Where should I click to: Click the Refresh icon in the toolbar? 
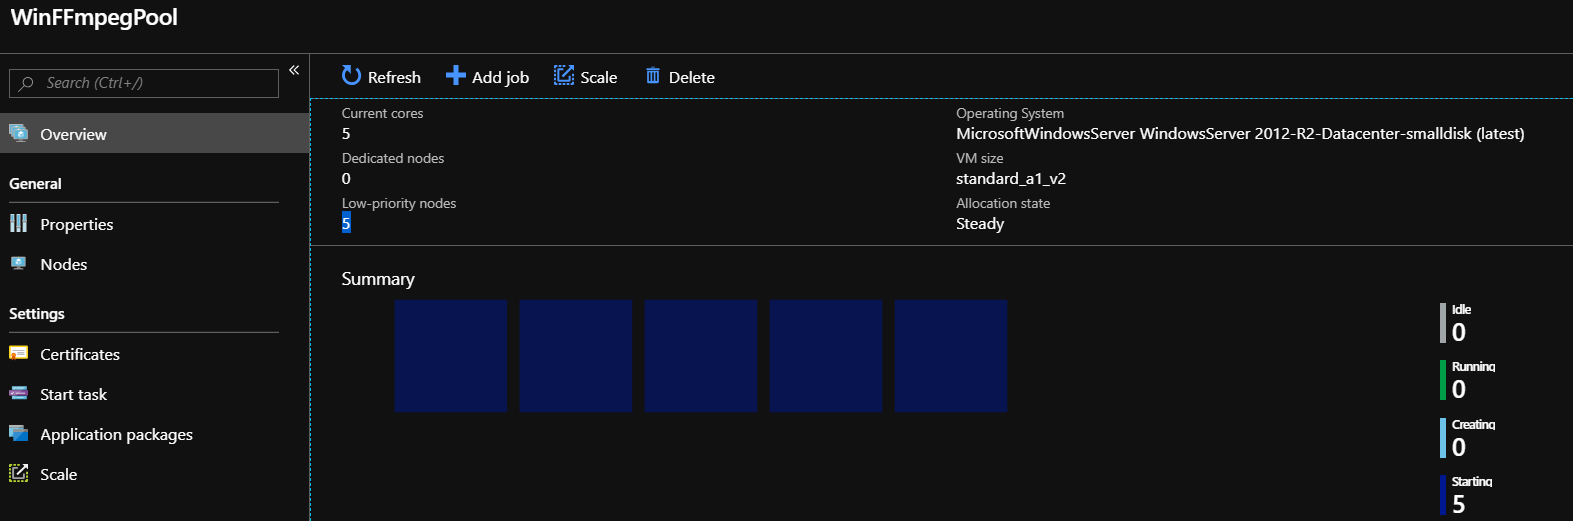(x=351, y=76)
